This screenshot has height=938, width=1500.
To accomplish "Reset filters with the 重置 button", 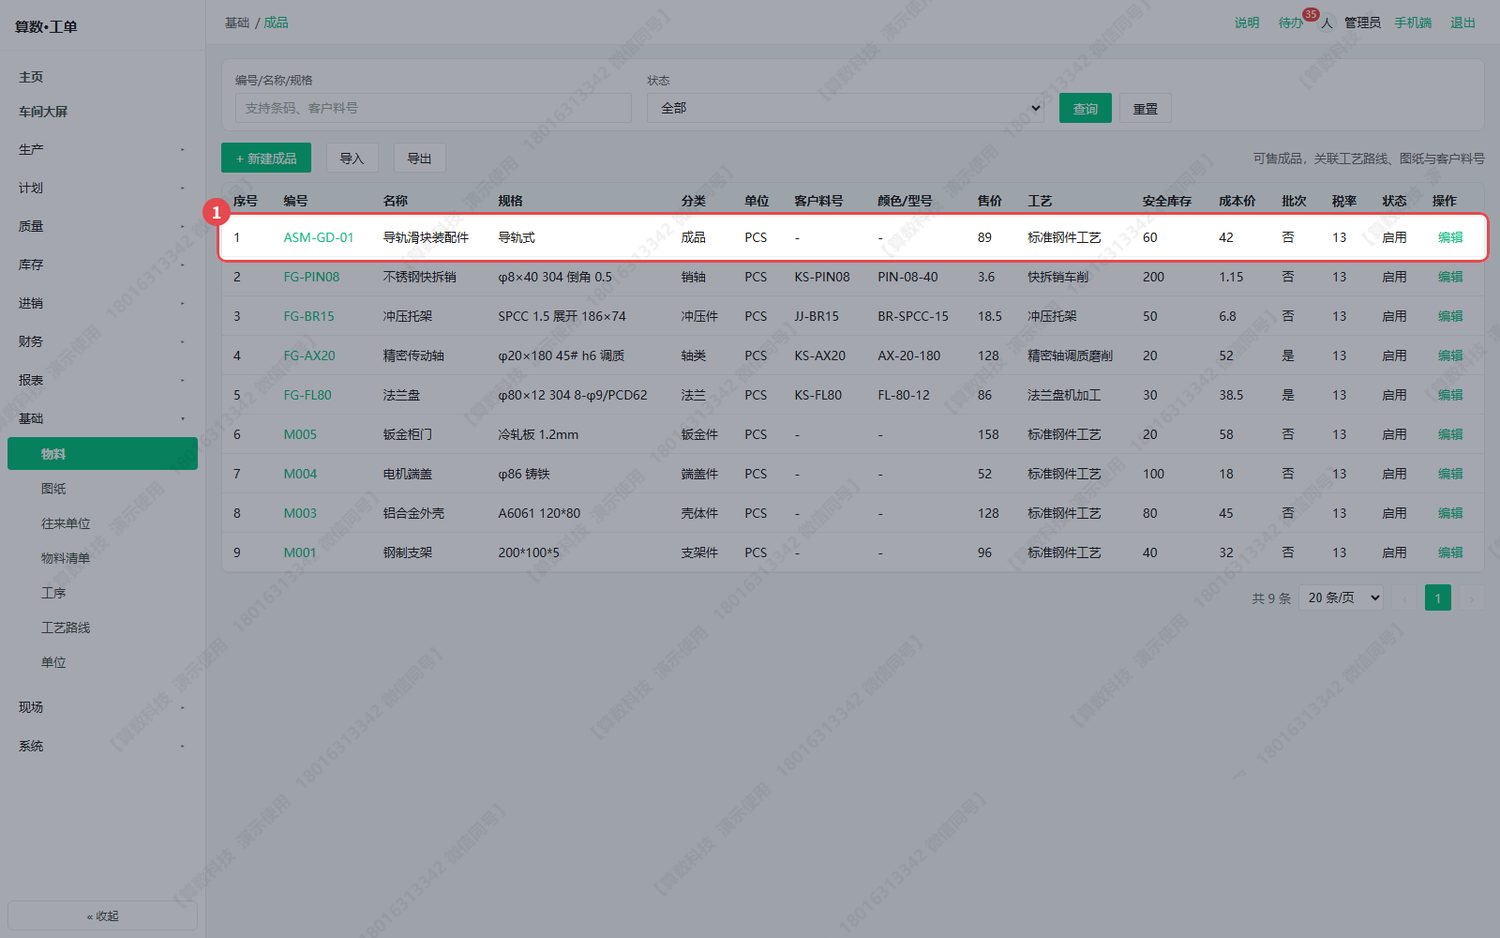I will [x=1145, y=108].
